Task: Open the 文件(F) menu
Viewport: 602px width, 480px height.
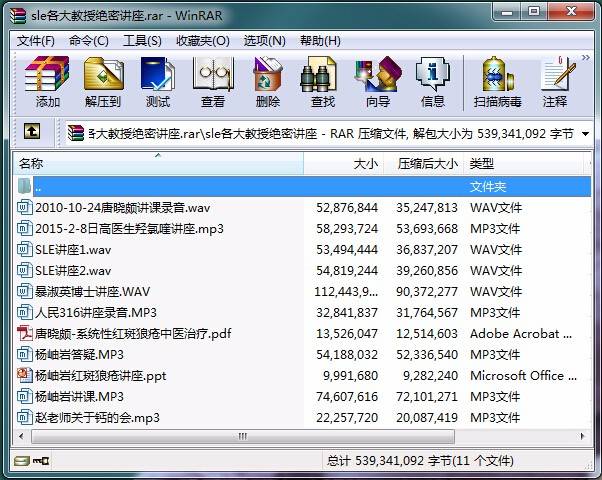Action: click(x=36, y=41)
